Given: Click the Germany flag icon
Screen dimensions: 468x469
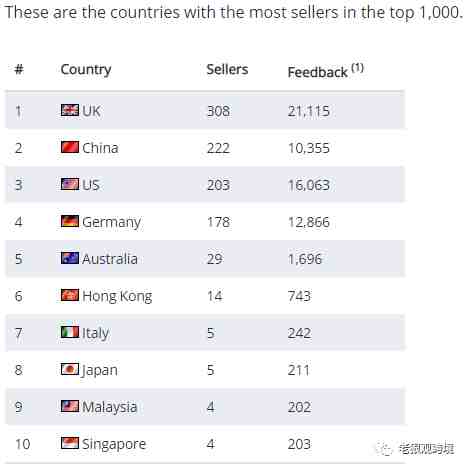Looking at the screenshot, I should click(70, 221).
